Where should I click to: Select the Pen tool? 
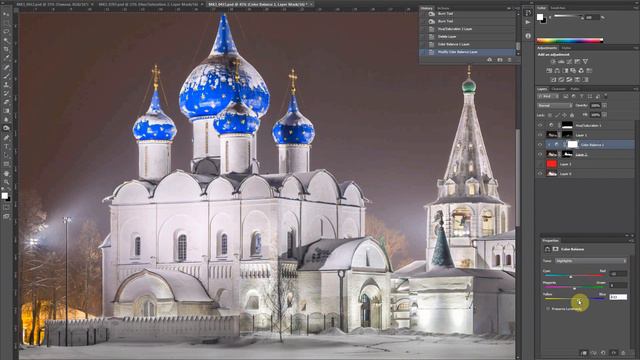click(x=6, y=138)
